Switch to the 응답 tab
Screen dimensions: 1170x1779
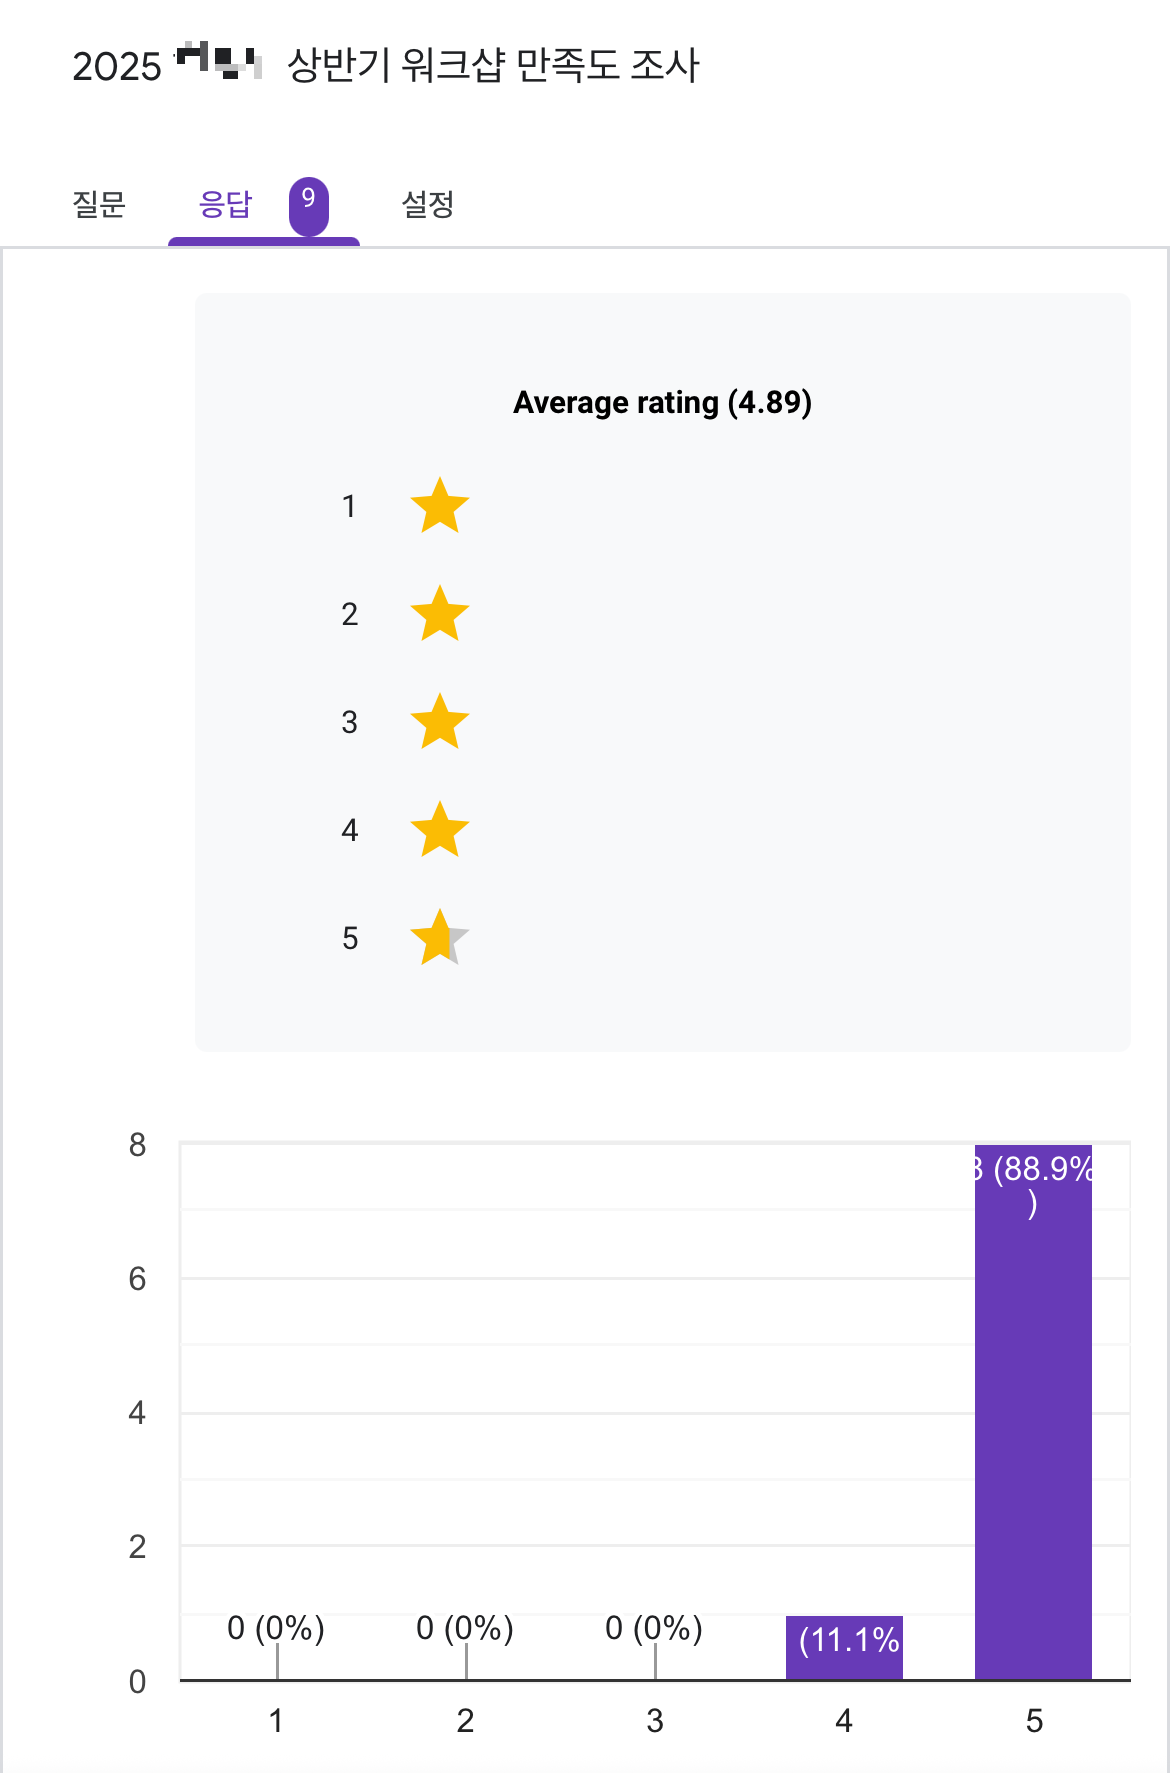[225, 204]
